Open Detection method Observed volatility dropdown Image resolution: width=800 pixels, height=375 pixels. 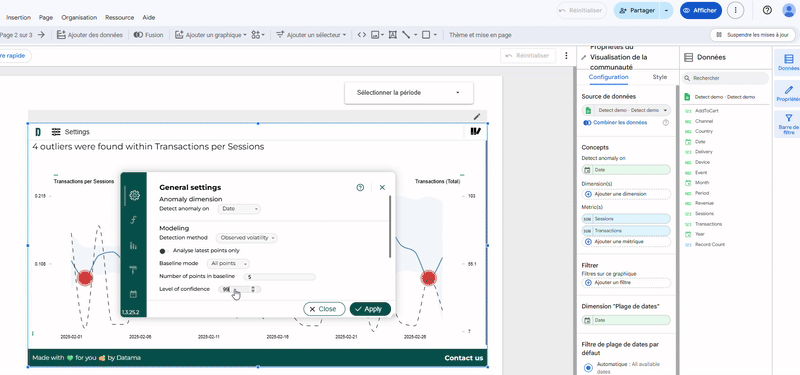246,238
